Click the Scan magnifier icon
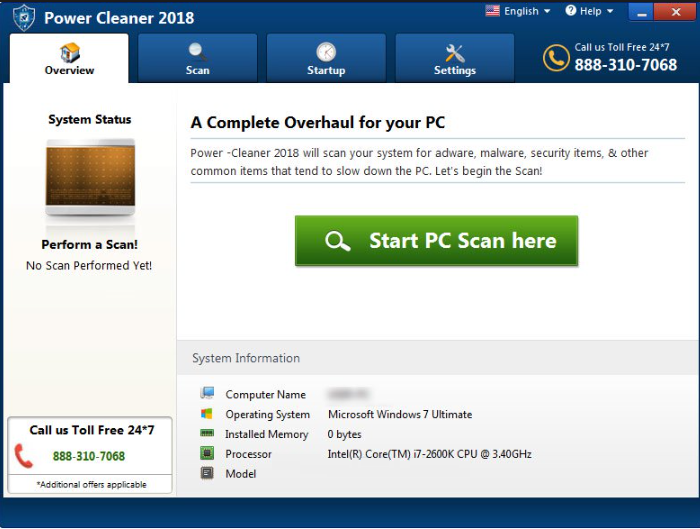 tap(198, 52)
